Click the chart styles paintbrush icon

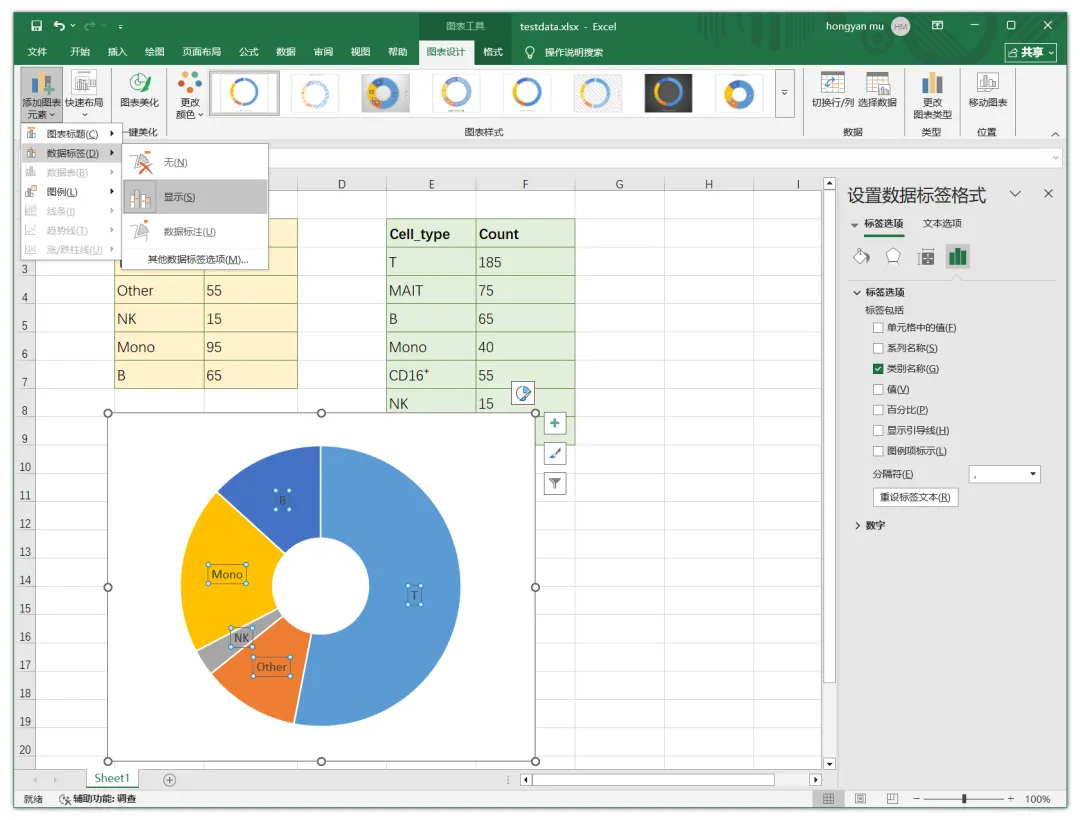(554, 453)
